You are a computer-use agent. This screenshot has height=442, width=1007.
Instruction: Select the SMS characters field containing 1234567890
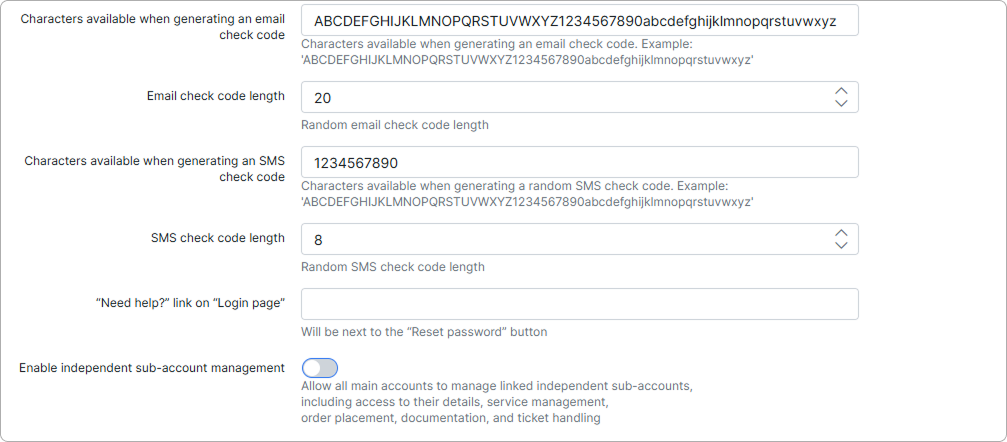coord(580,163)
